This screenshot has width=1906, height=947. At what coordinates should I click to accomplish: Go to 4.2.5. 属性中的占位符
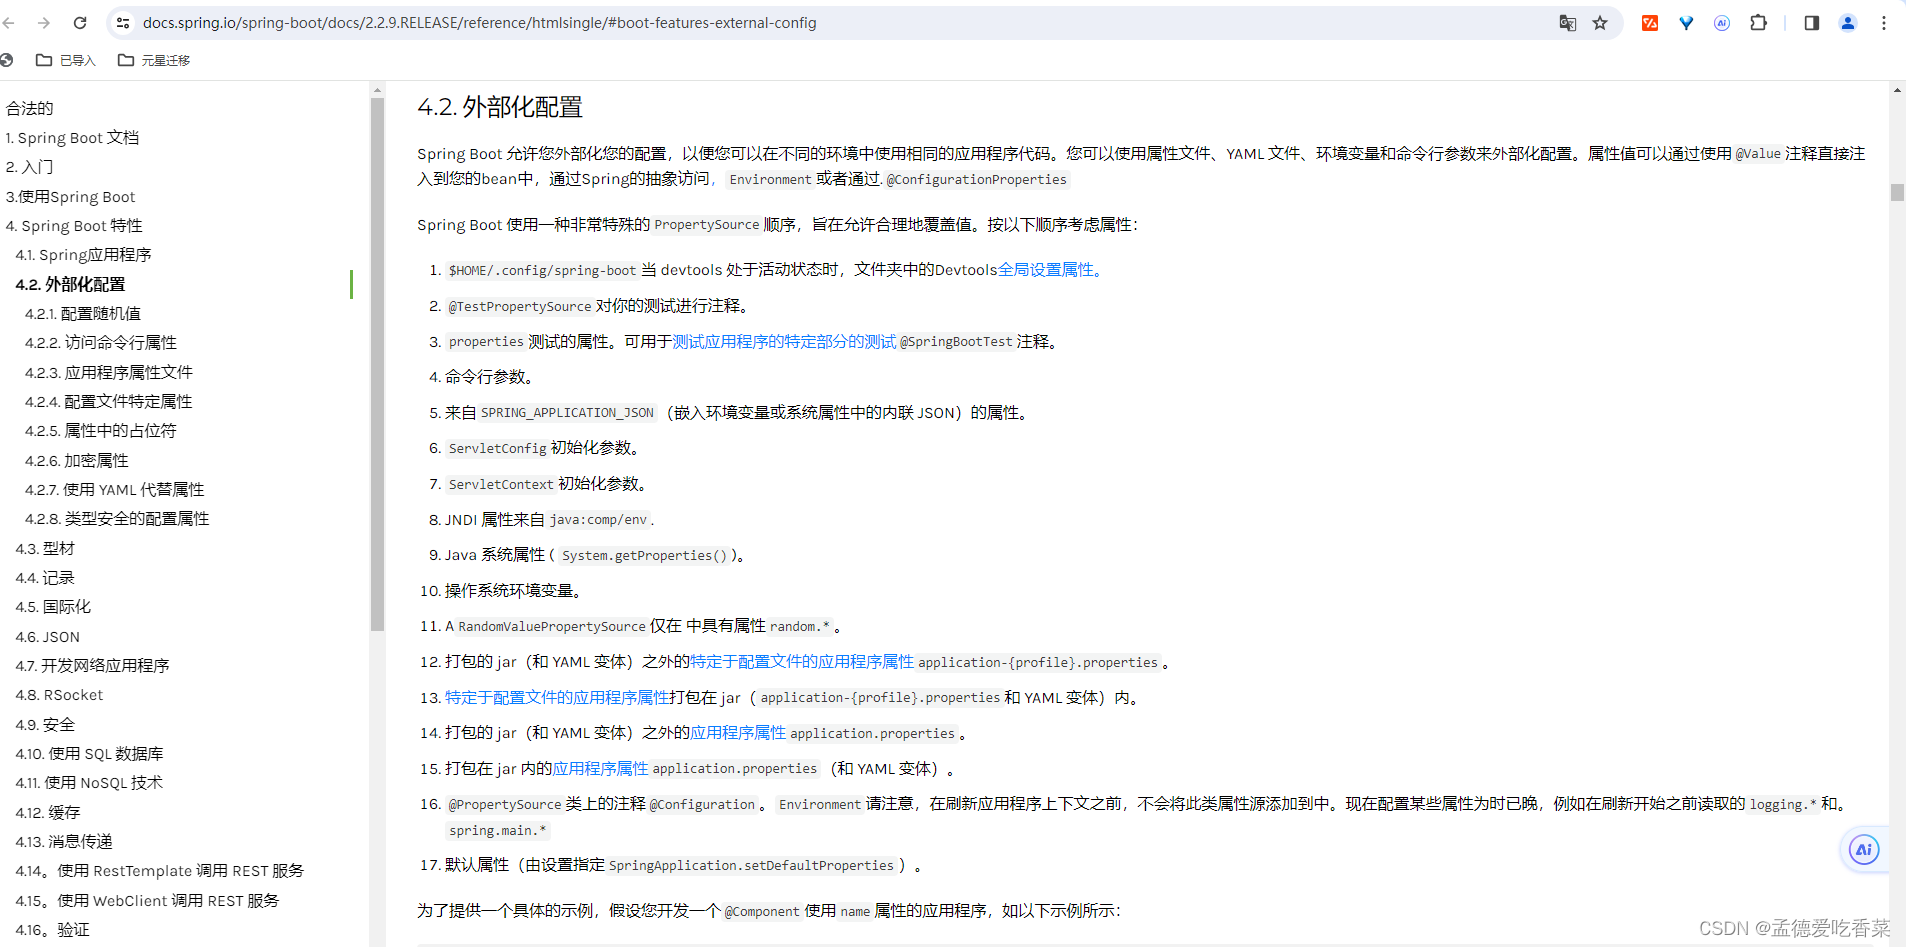(101, 431)
